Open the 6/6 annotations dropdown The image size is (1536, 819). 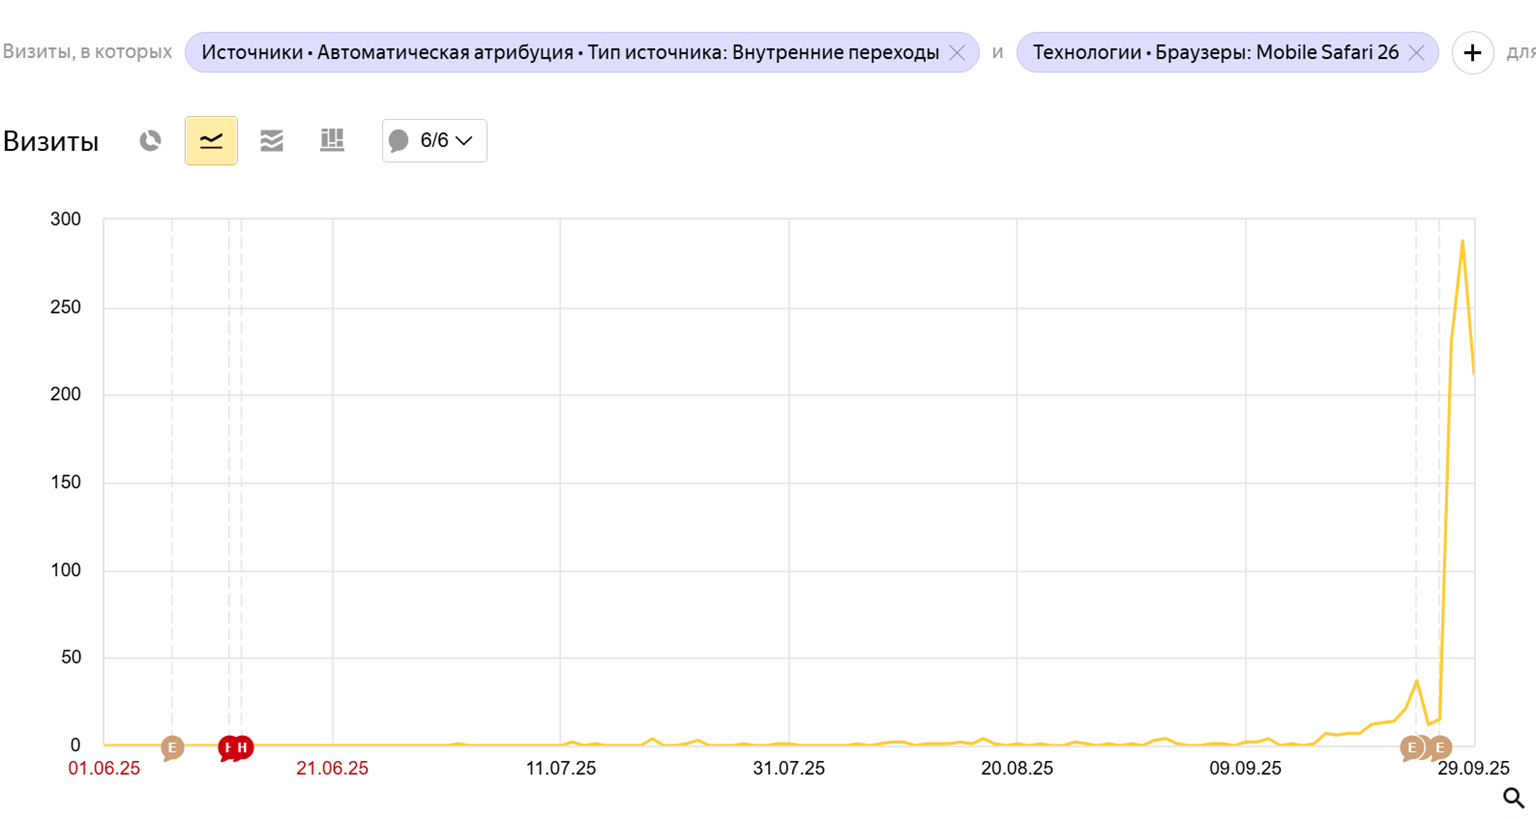pyautogui.click(x=434, y=141)
